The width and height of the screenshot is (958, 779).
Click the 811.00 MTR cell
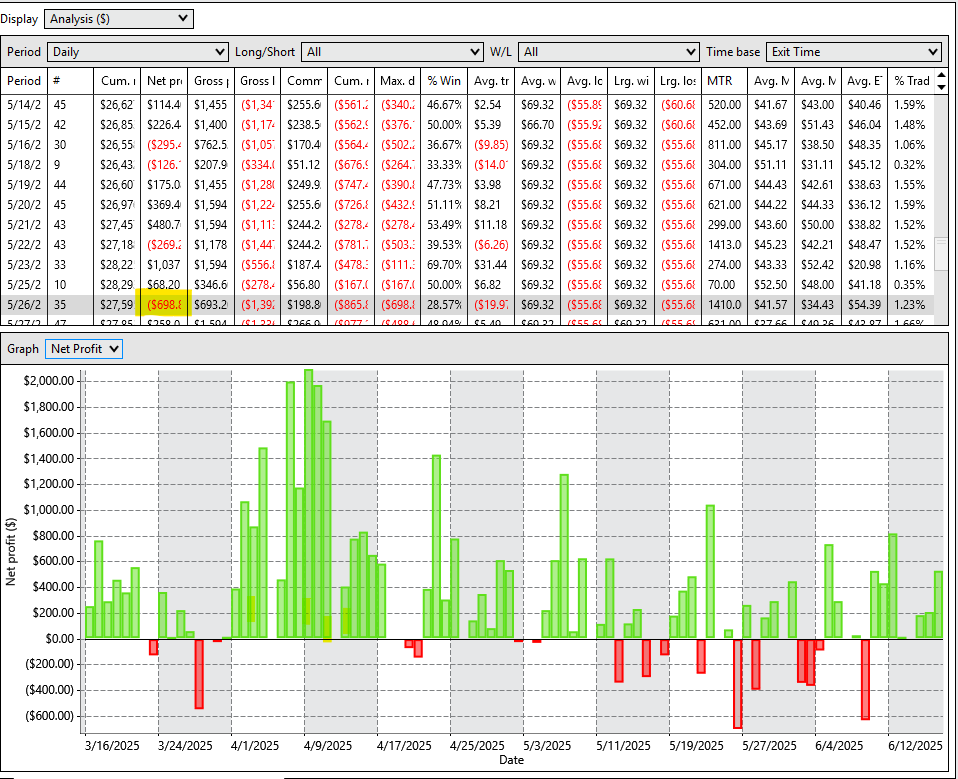(725, 145)
